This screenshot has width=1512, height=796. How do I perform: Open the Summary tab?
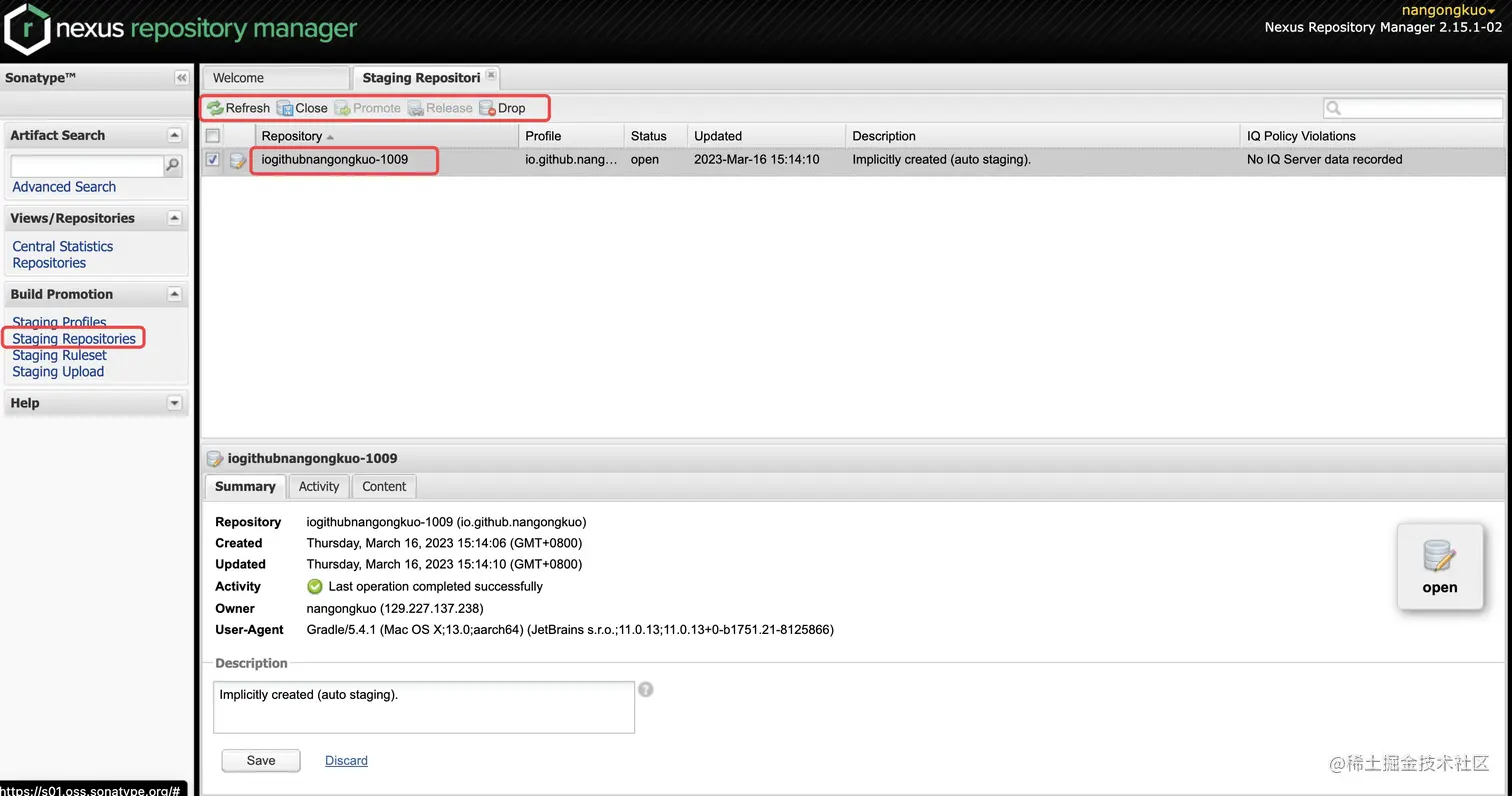245,486
